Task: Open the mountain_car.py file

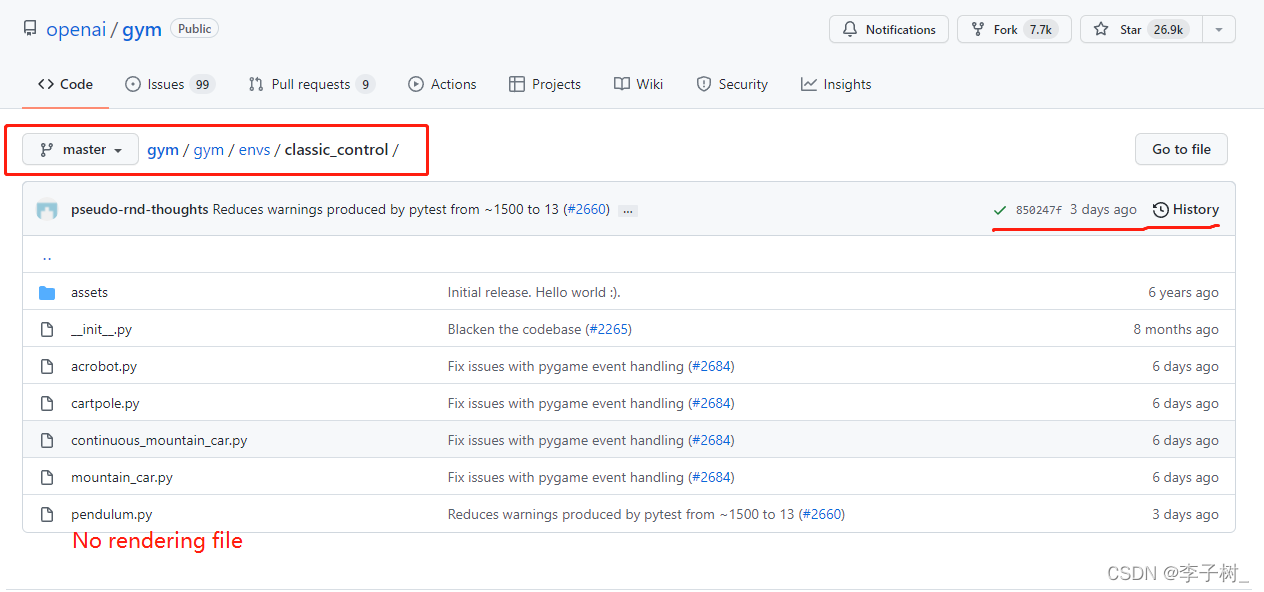Action: click(122, 477)
